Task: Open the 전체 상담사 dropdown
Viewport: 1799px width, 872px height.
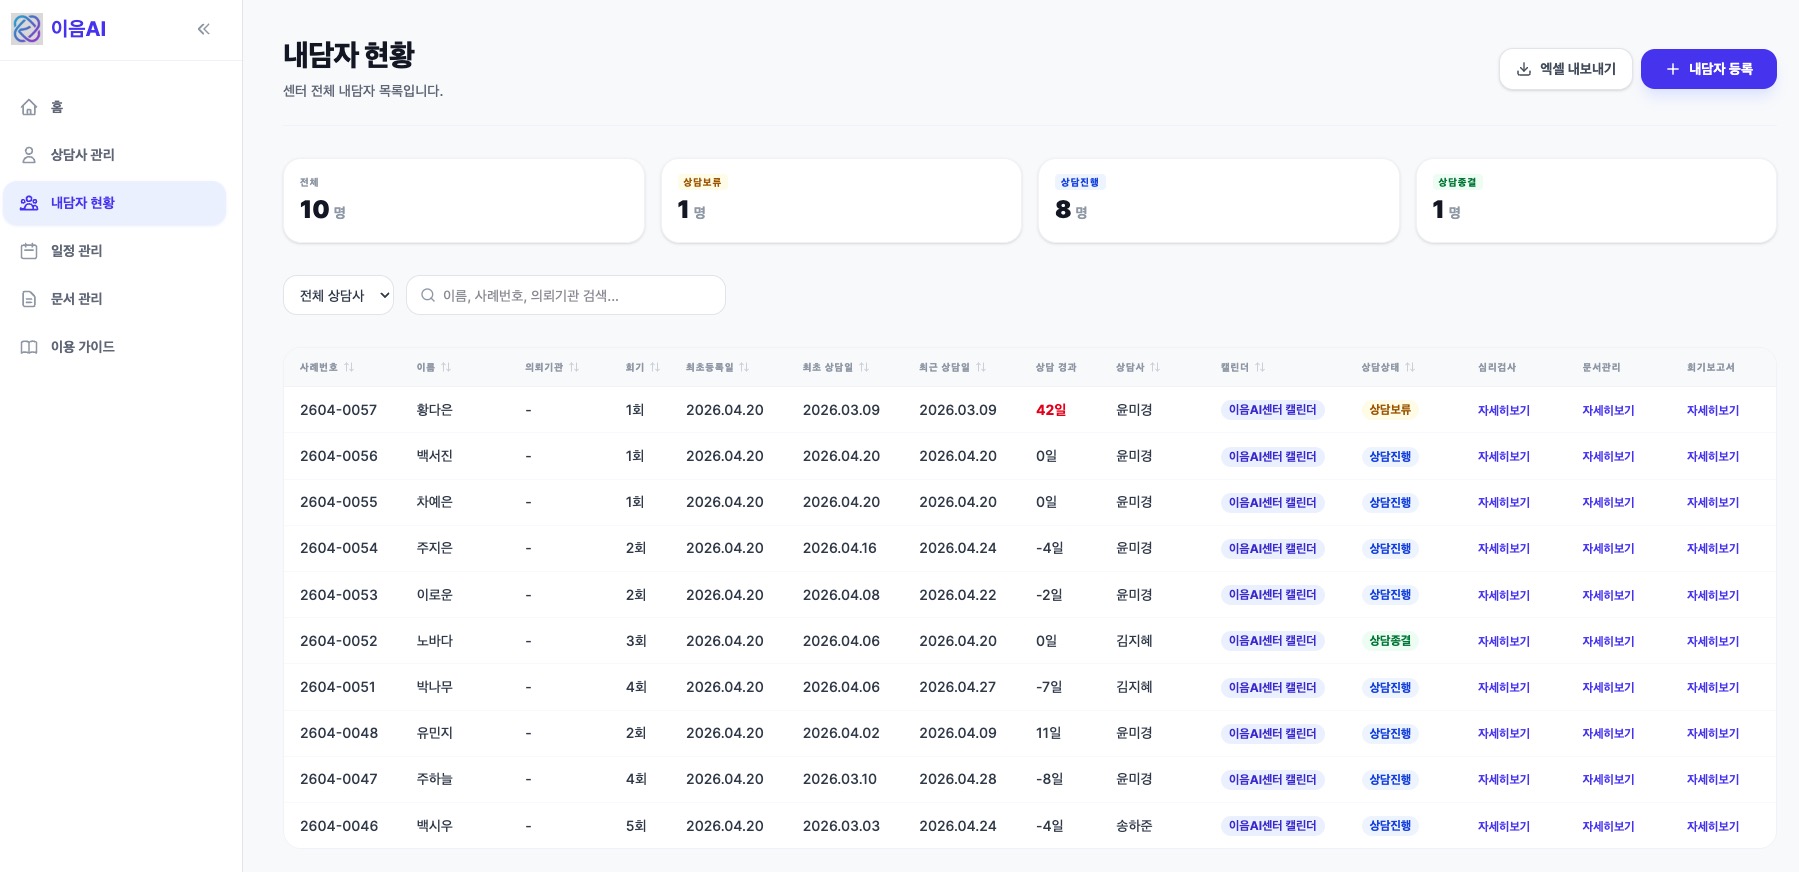Action: point(338,296)
